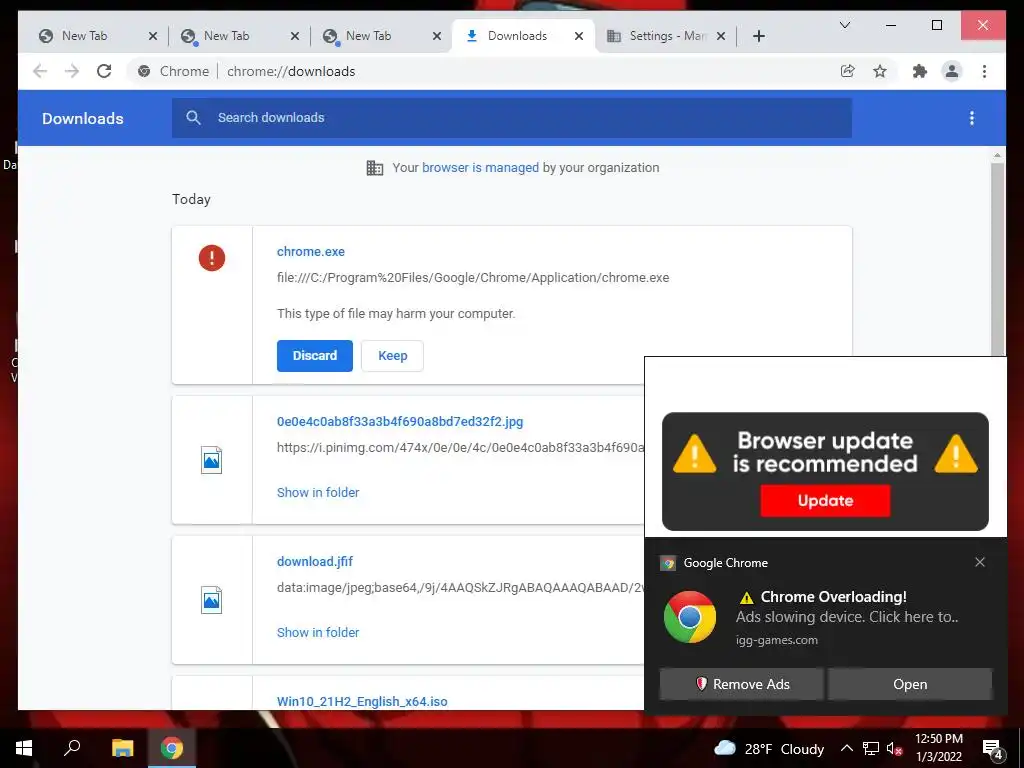Focus the Search downloads field
Viewport: 1024px width, 768px height.
point(511,118)
